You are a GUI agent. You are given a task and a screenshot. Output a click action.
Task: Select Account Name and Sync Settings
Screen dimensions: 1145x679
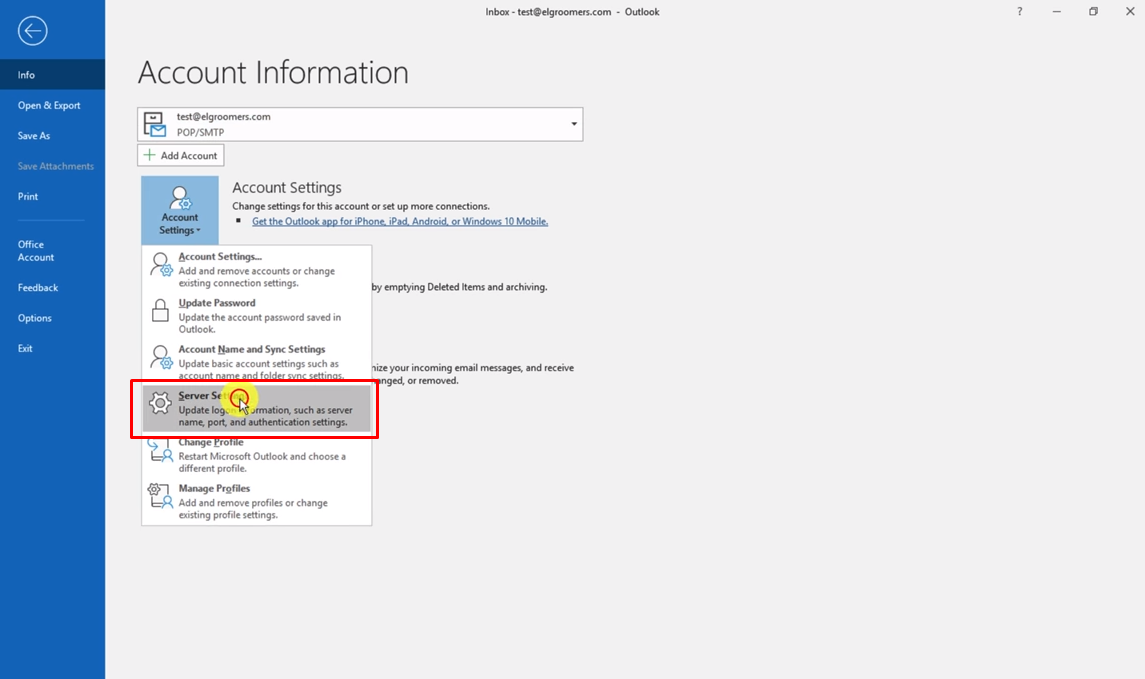(x=256, y=361)
